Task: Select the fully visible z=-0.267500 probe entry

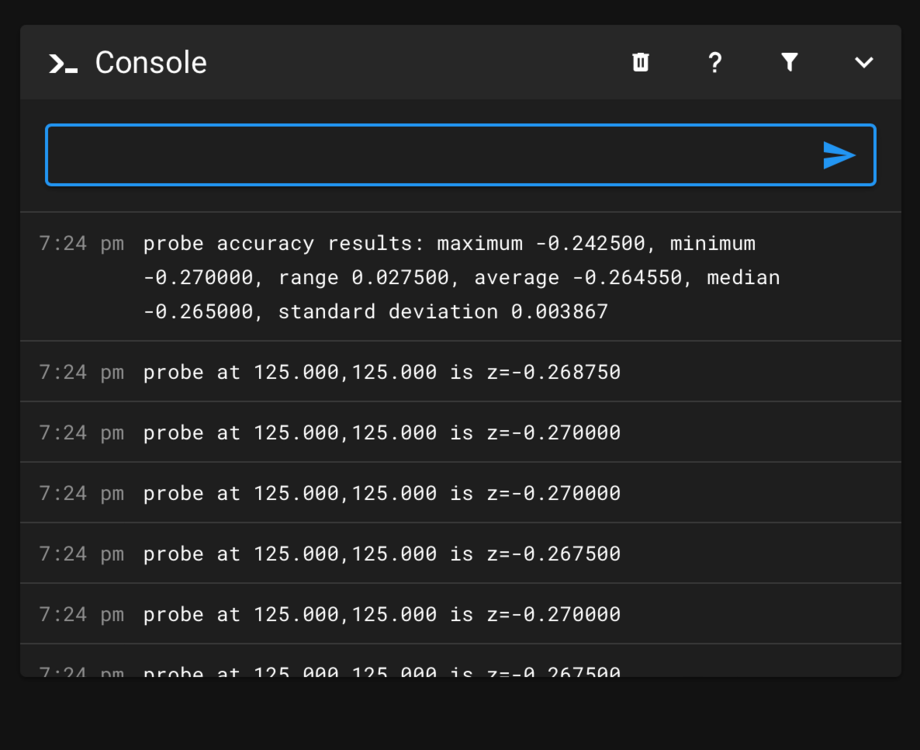Action: [x=461, y=553]
